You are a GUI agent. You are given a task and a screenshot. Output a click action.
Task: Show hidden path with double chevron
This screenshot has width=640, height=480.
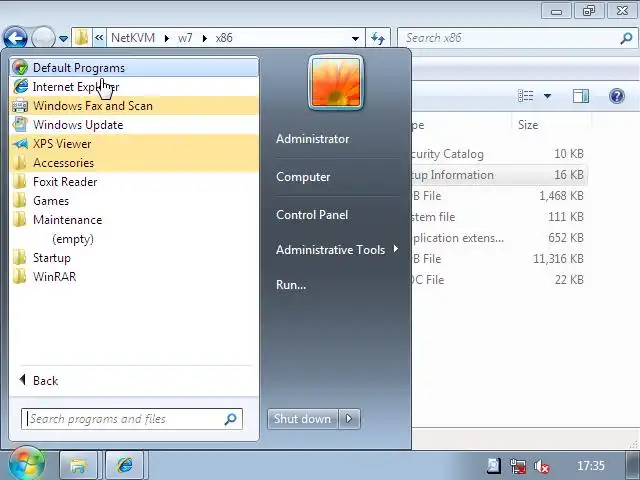[99, 38]
